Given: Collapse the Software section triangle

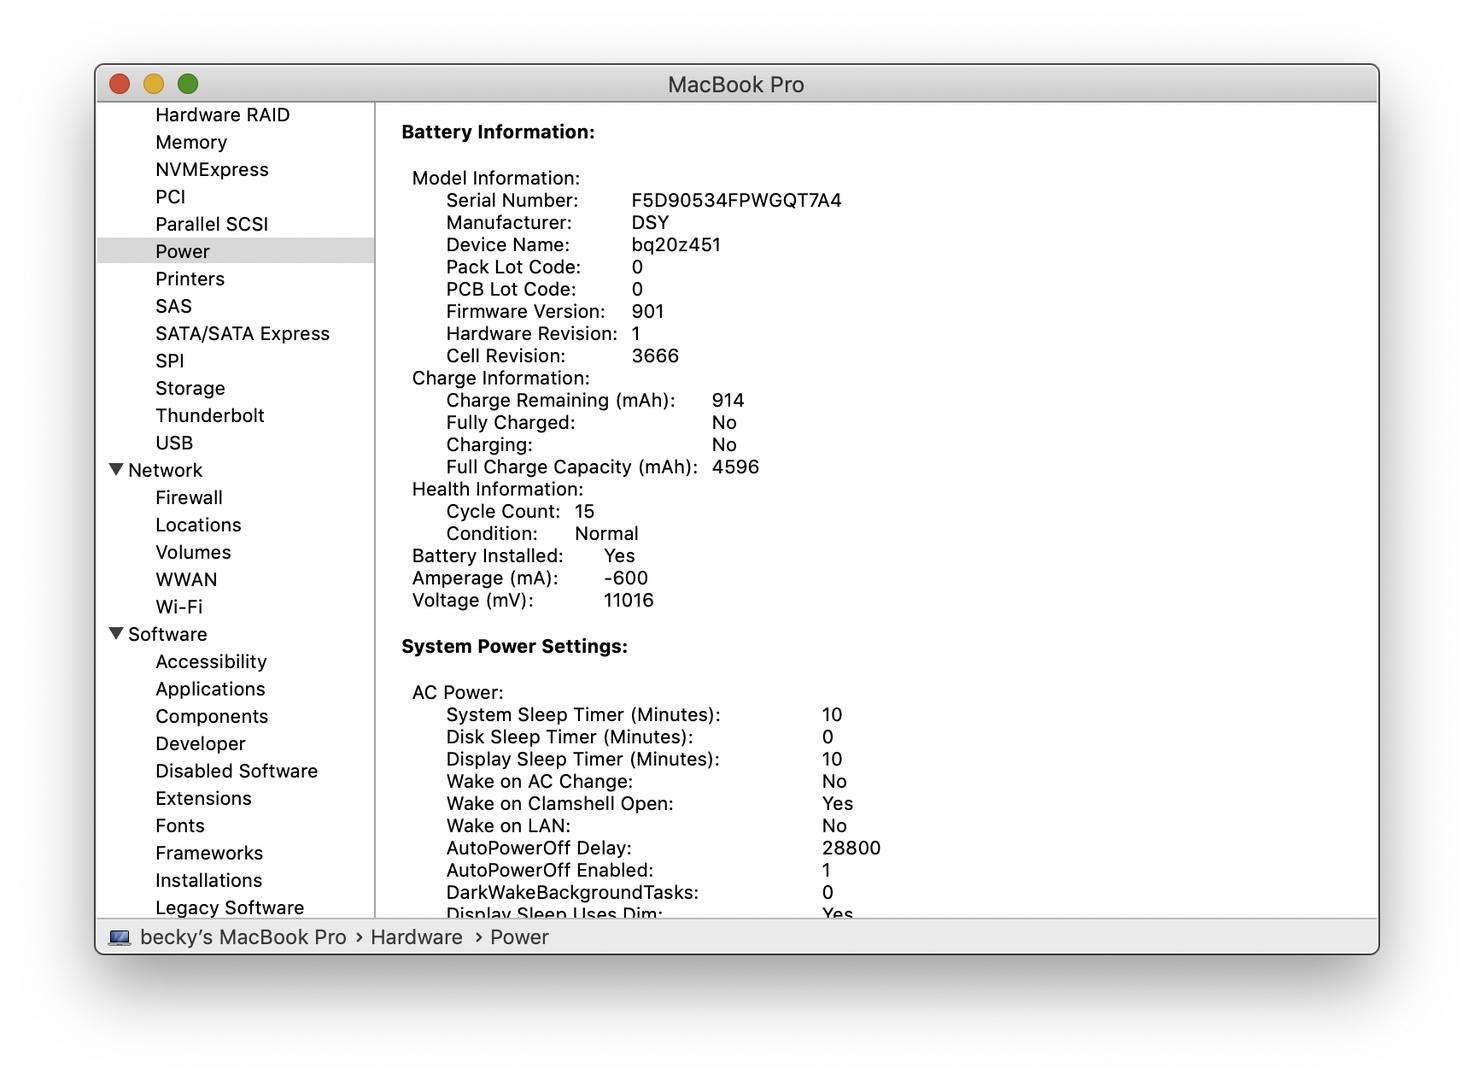Looking at the screenshot, I should [116, 633].
